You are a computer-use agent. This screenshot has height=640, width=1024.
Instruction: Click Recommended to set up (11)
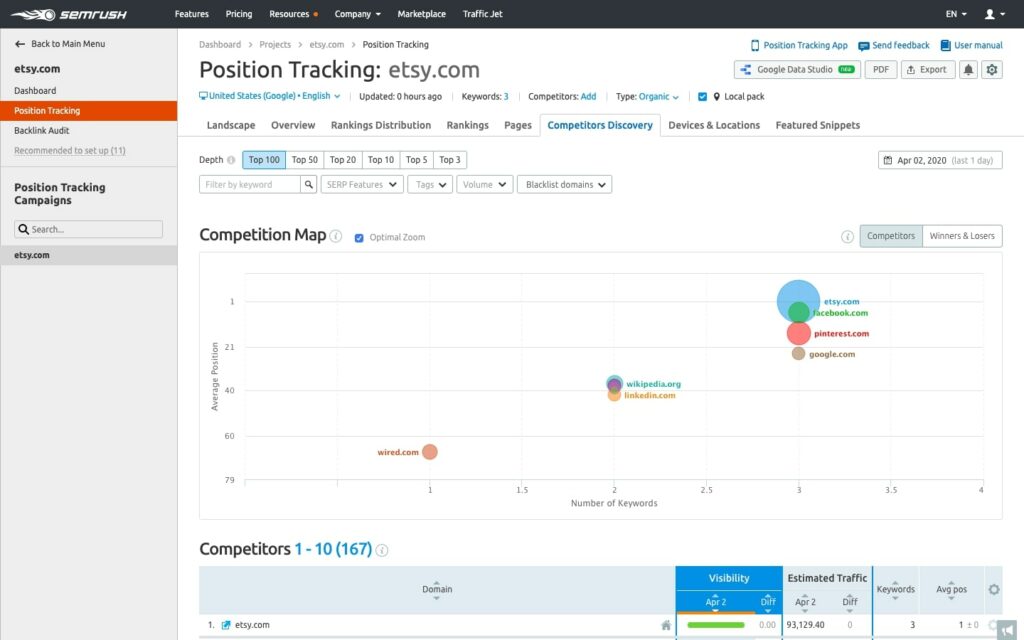[70, 150]
